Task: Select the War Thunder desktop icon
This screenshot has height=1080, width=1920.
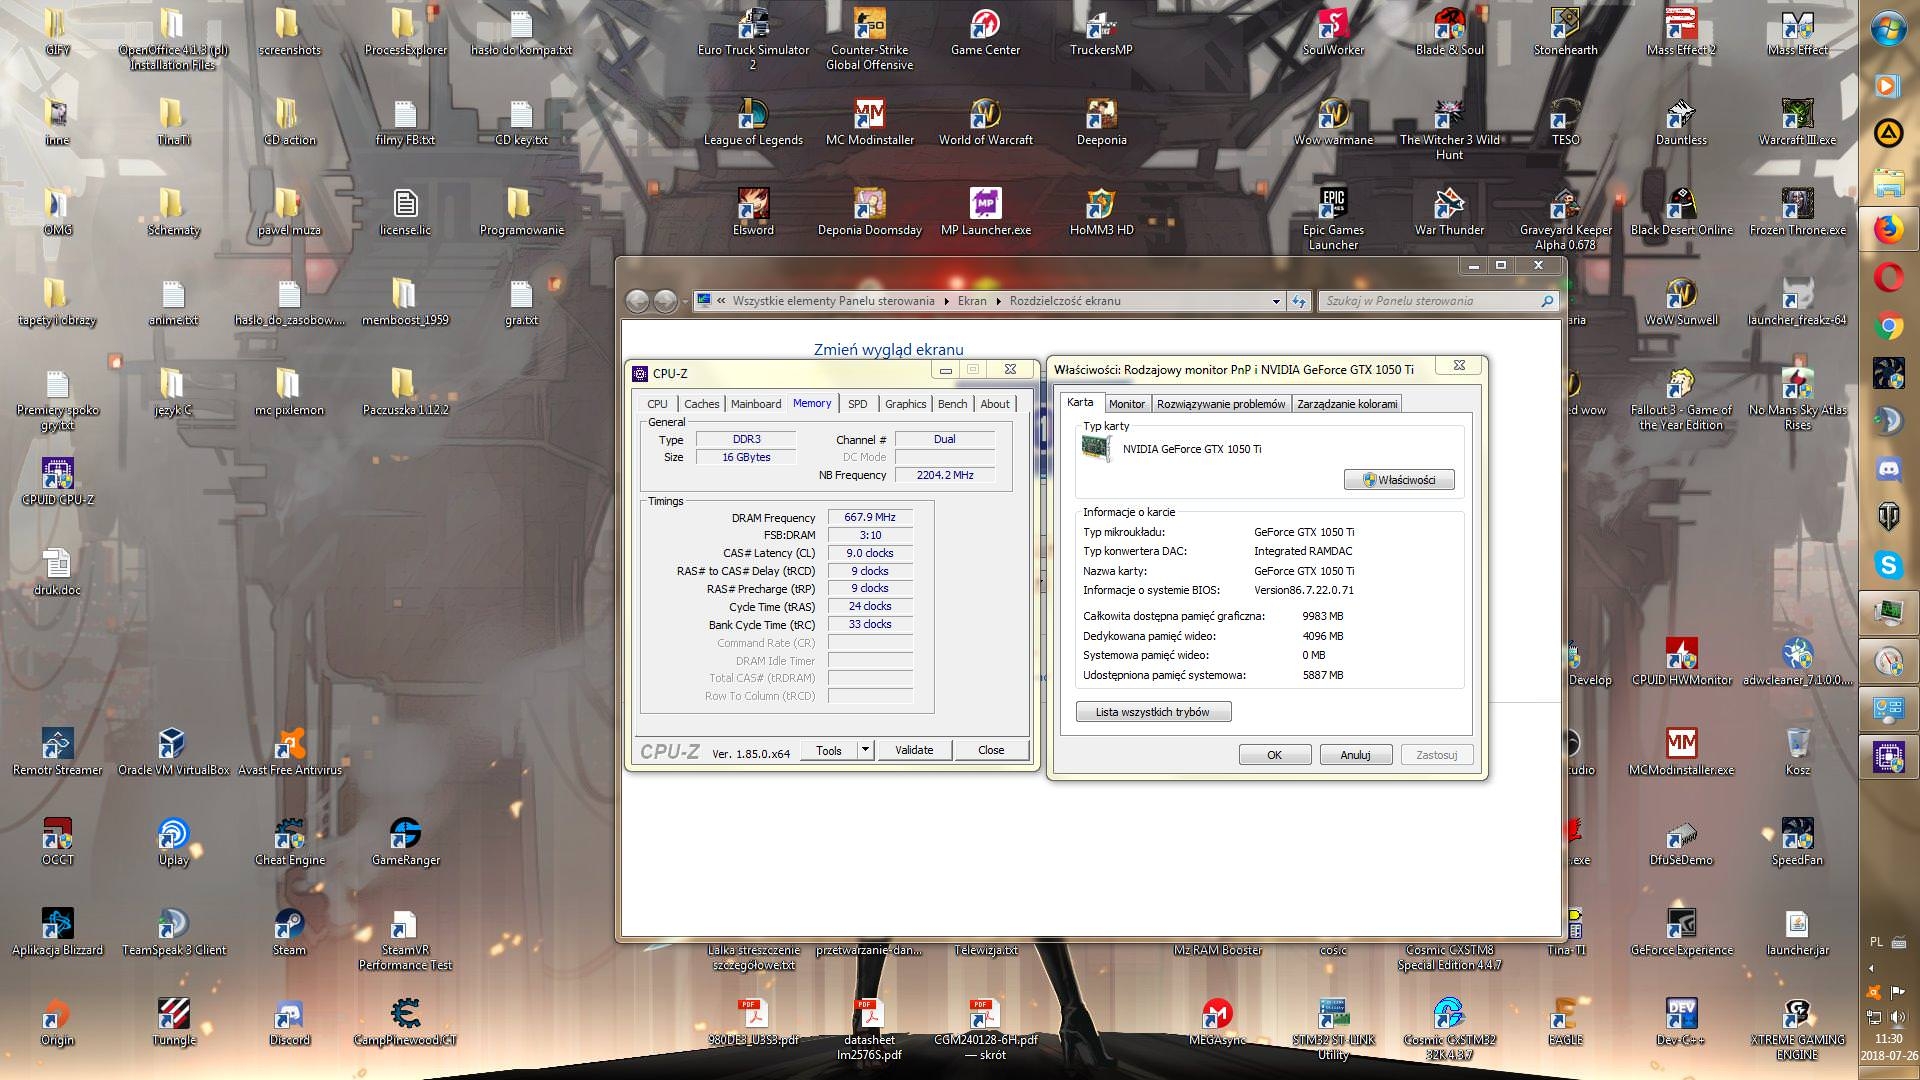Action: 1449,212
